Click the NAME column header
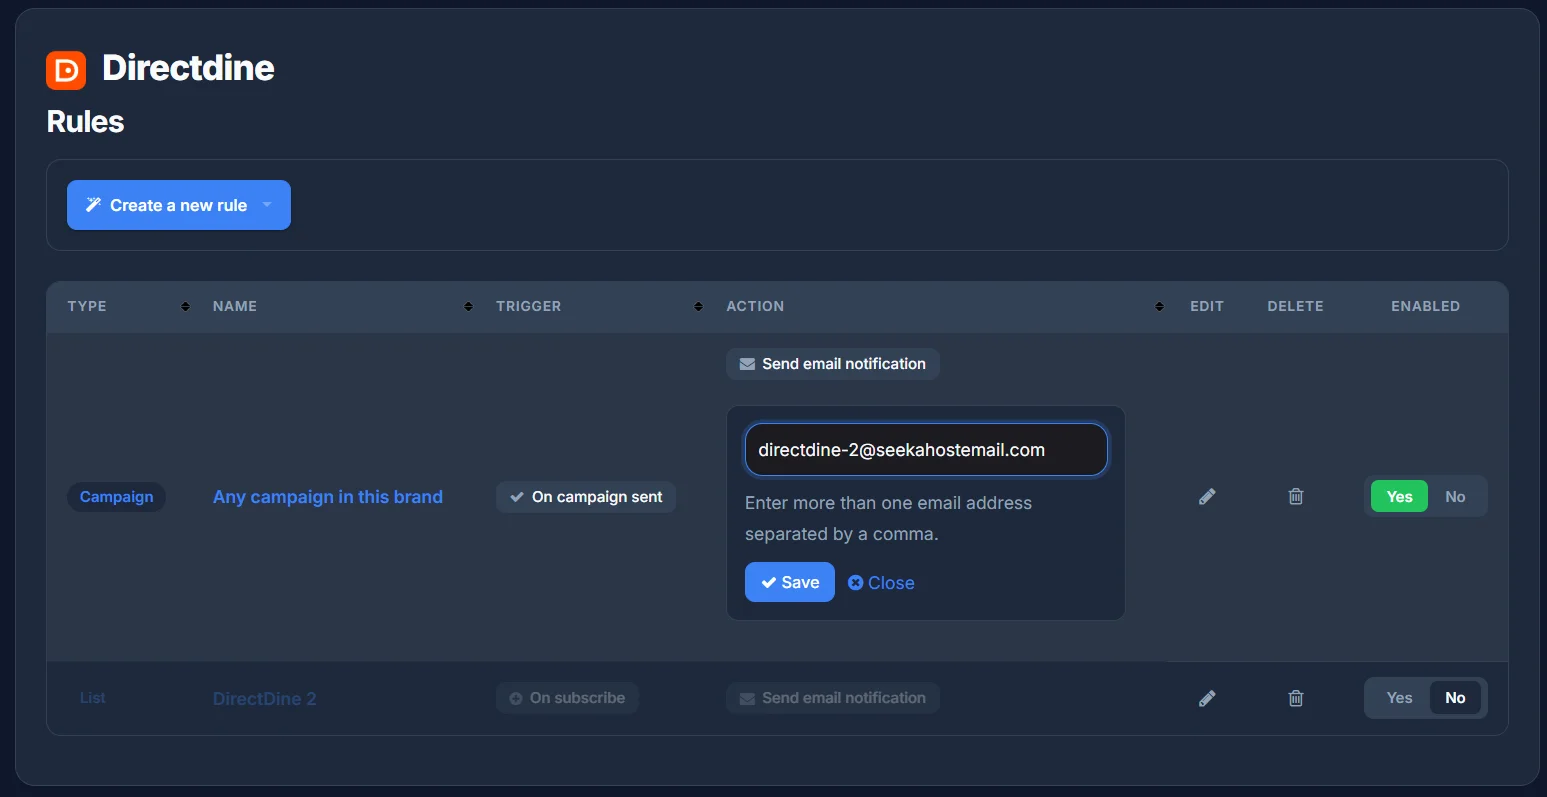The image size is (1547, 797). coord(235,306)
